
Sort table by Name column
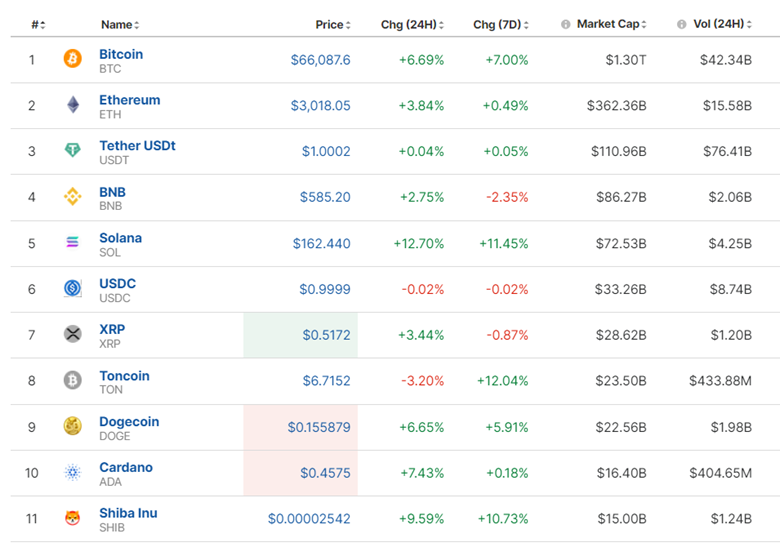pyautogui.click(x=120, y=24)
